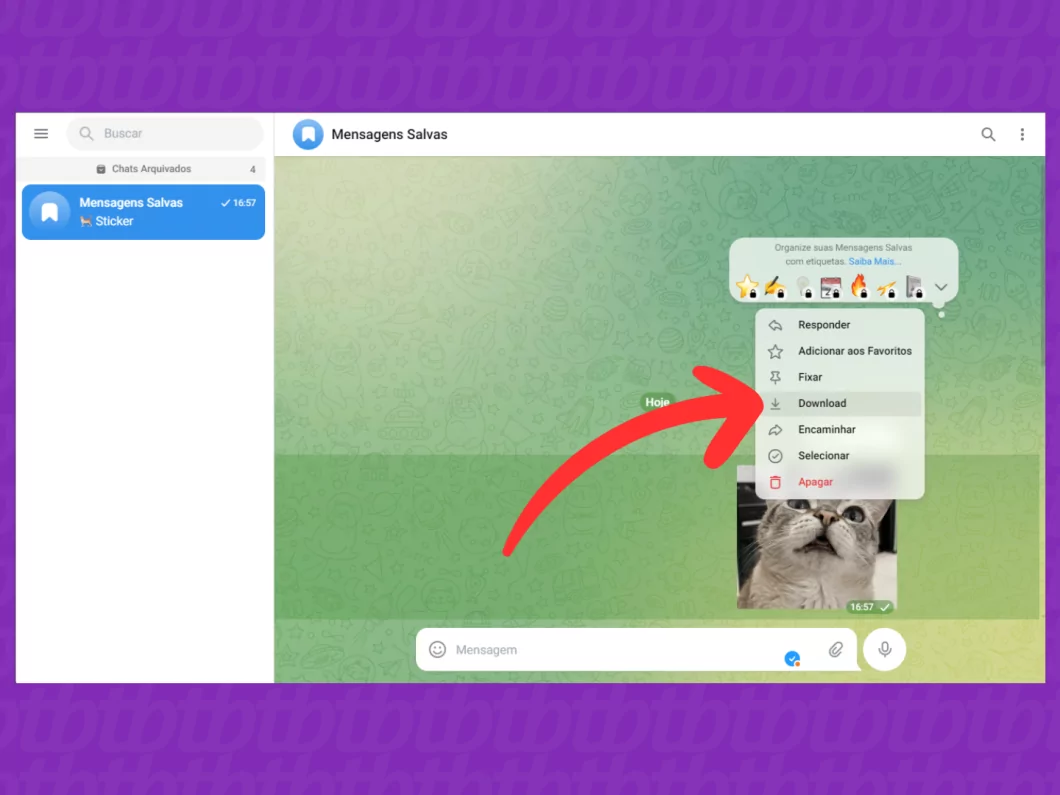Choose Responder in the context menu
1060x795 pixels.
point(840,324)
